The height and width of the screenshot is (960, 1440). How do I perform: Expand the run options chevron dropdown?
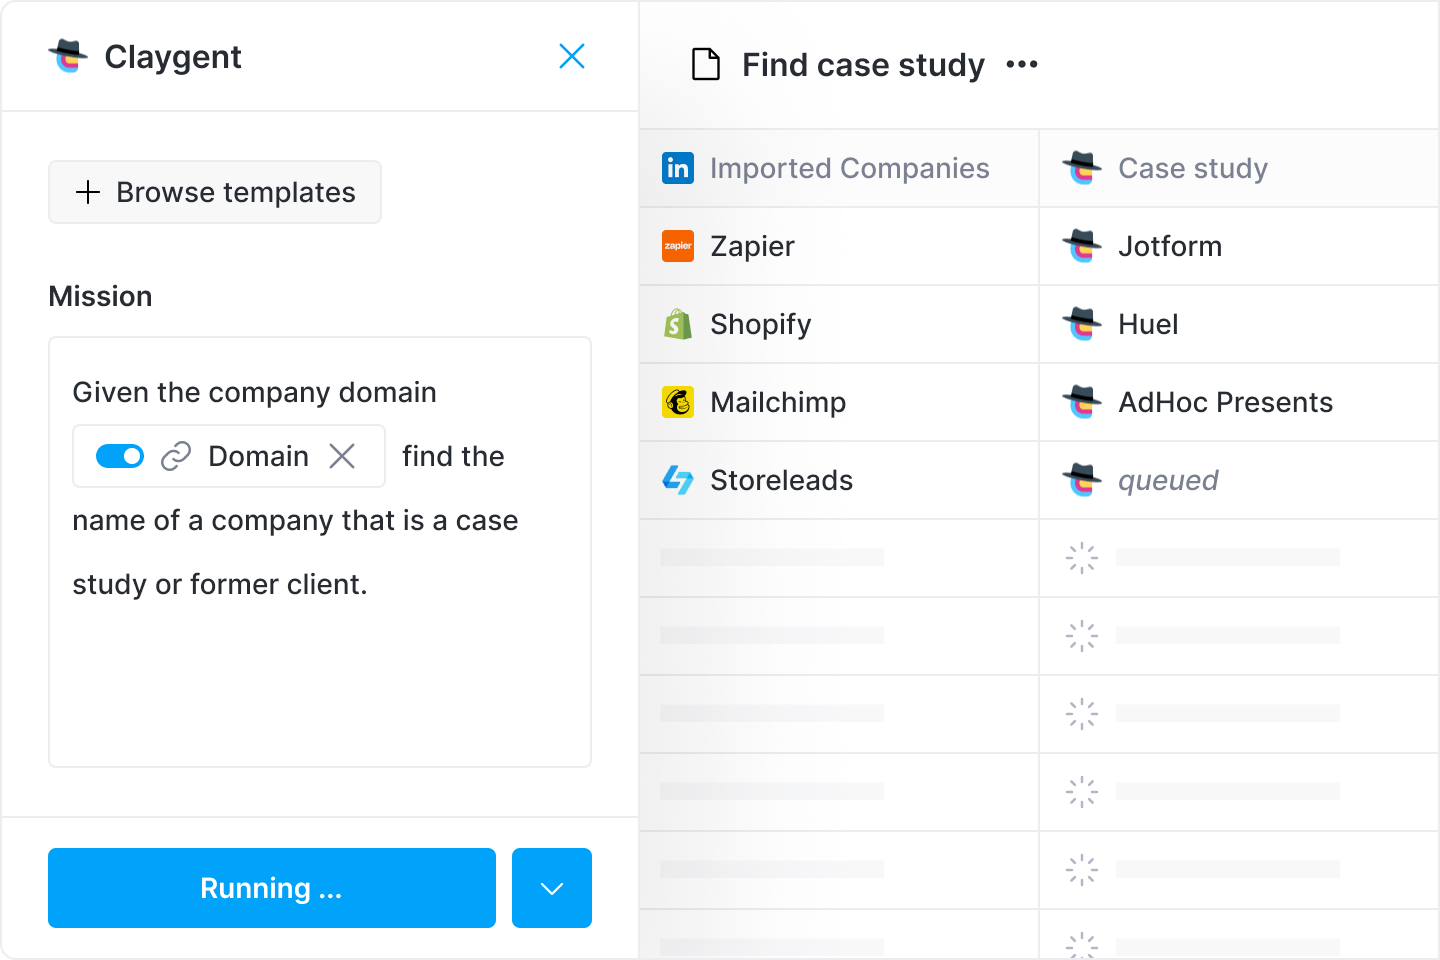tap(552, 888)
